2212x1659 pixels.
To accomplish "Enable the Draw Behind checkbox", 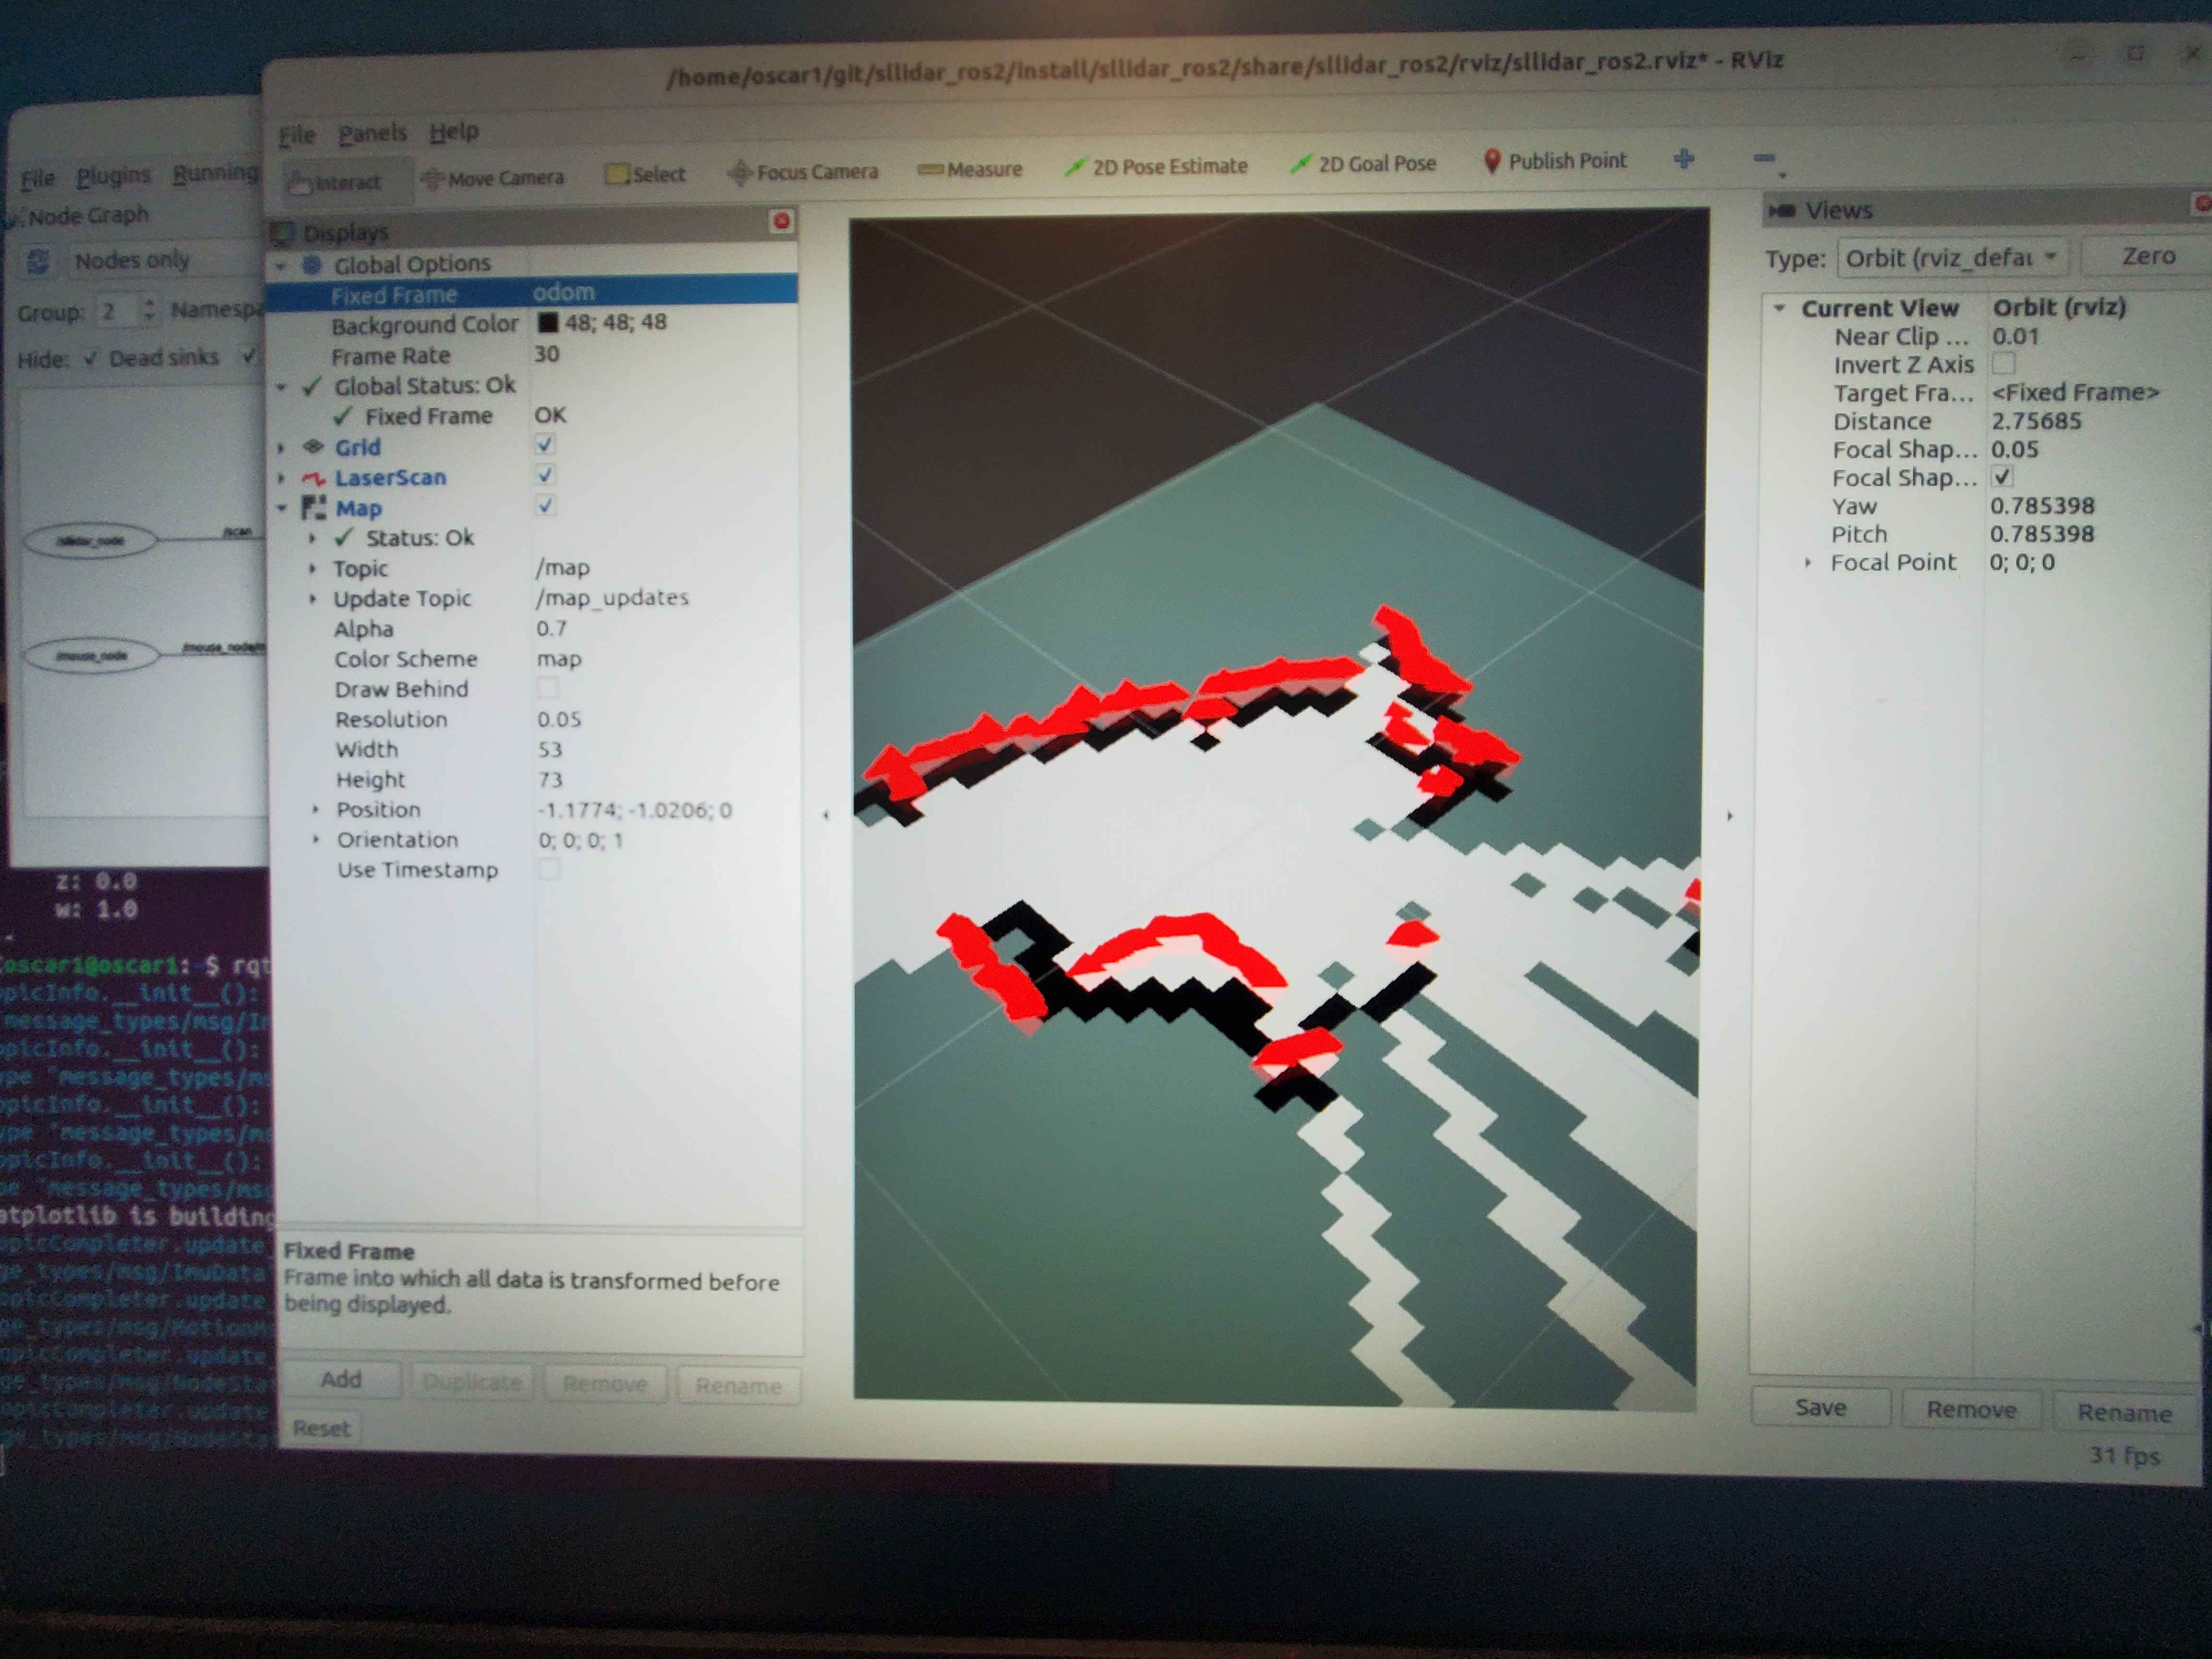I will [547, 688].
